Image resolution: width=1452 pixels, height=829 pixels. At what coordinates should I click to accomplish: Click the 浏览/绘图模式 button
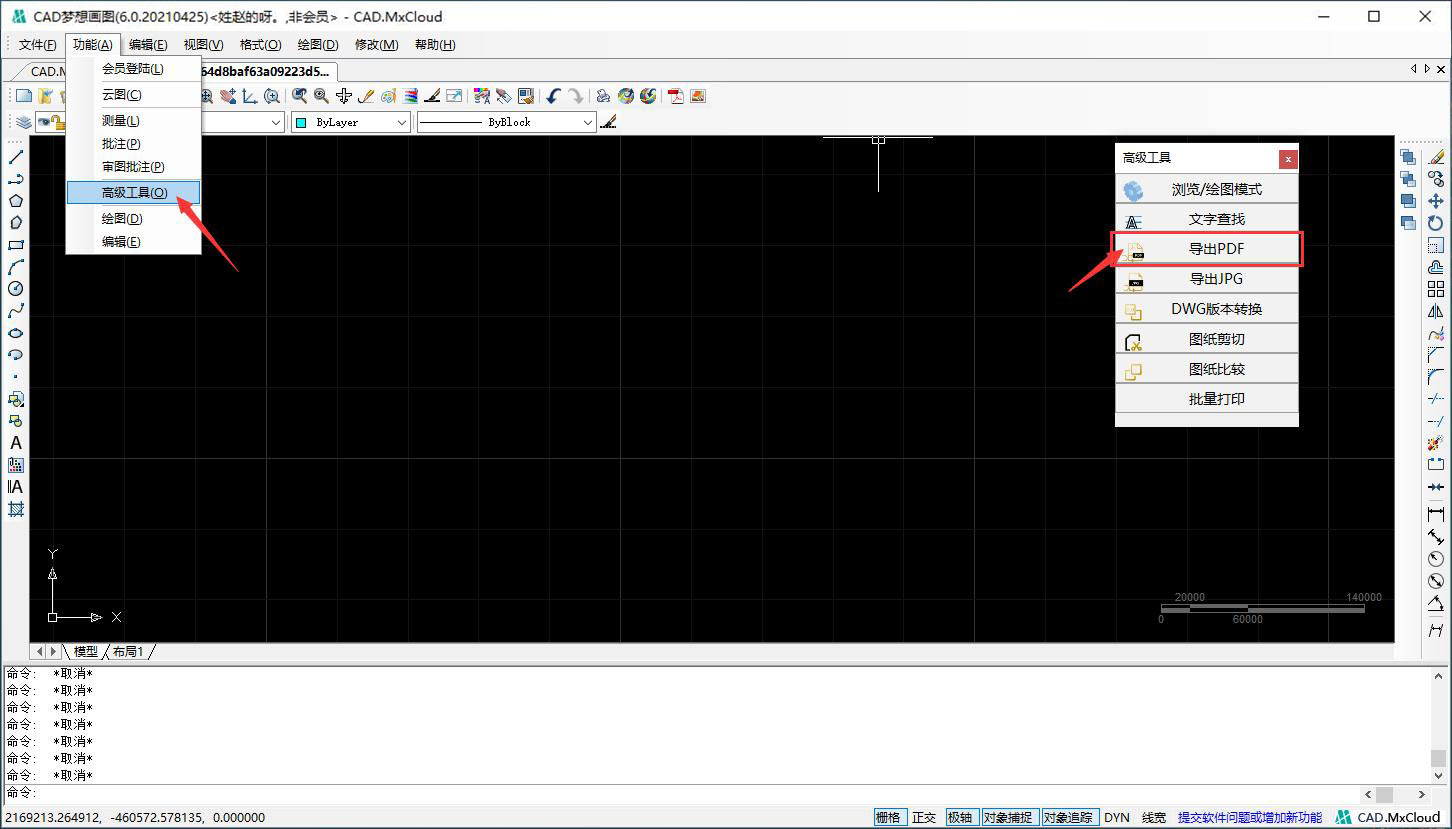pyautogui.click(x=1207, y=189)
